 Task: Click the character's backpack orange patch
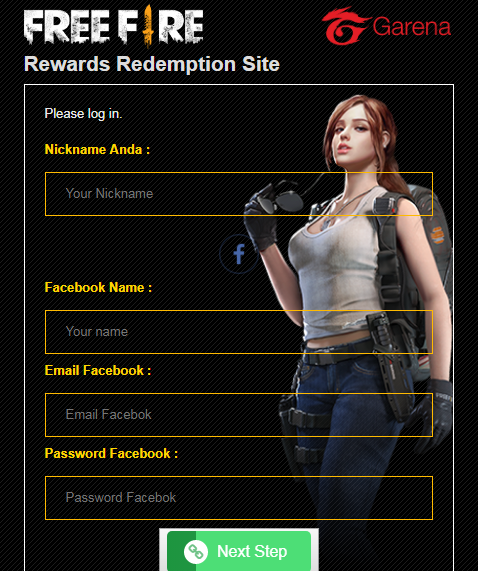[437, 235]
